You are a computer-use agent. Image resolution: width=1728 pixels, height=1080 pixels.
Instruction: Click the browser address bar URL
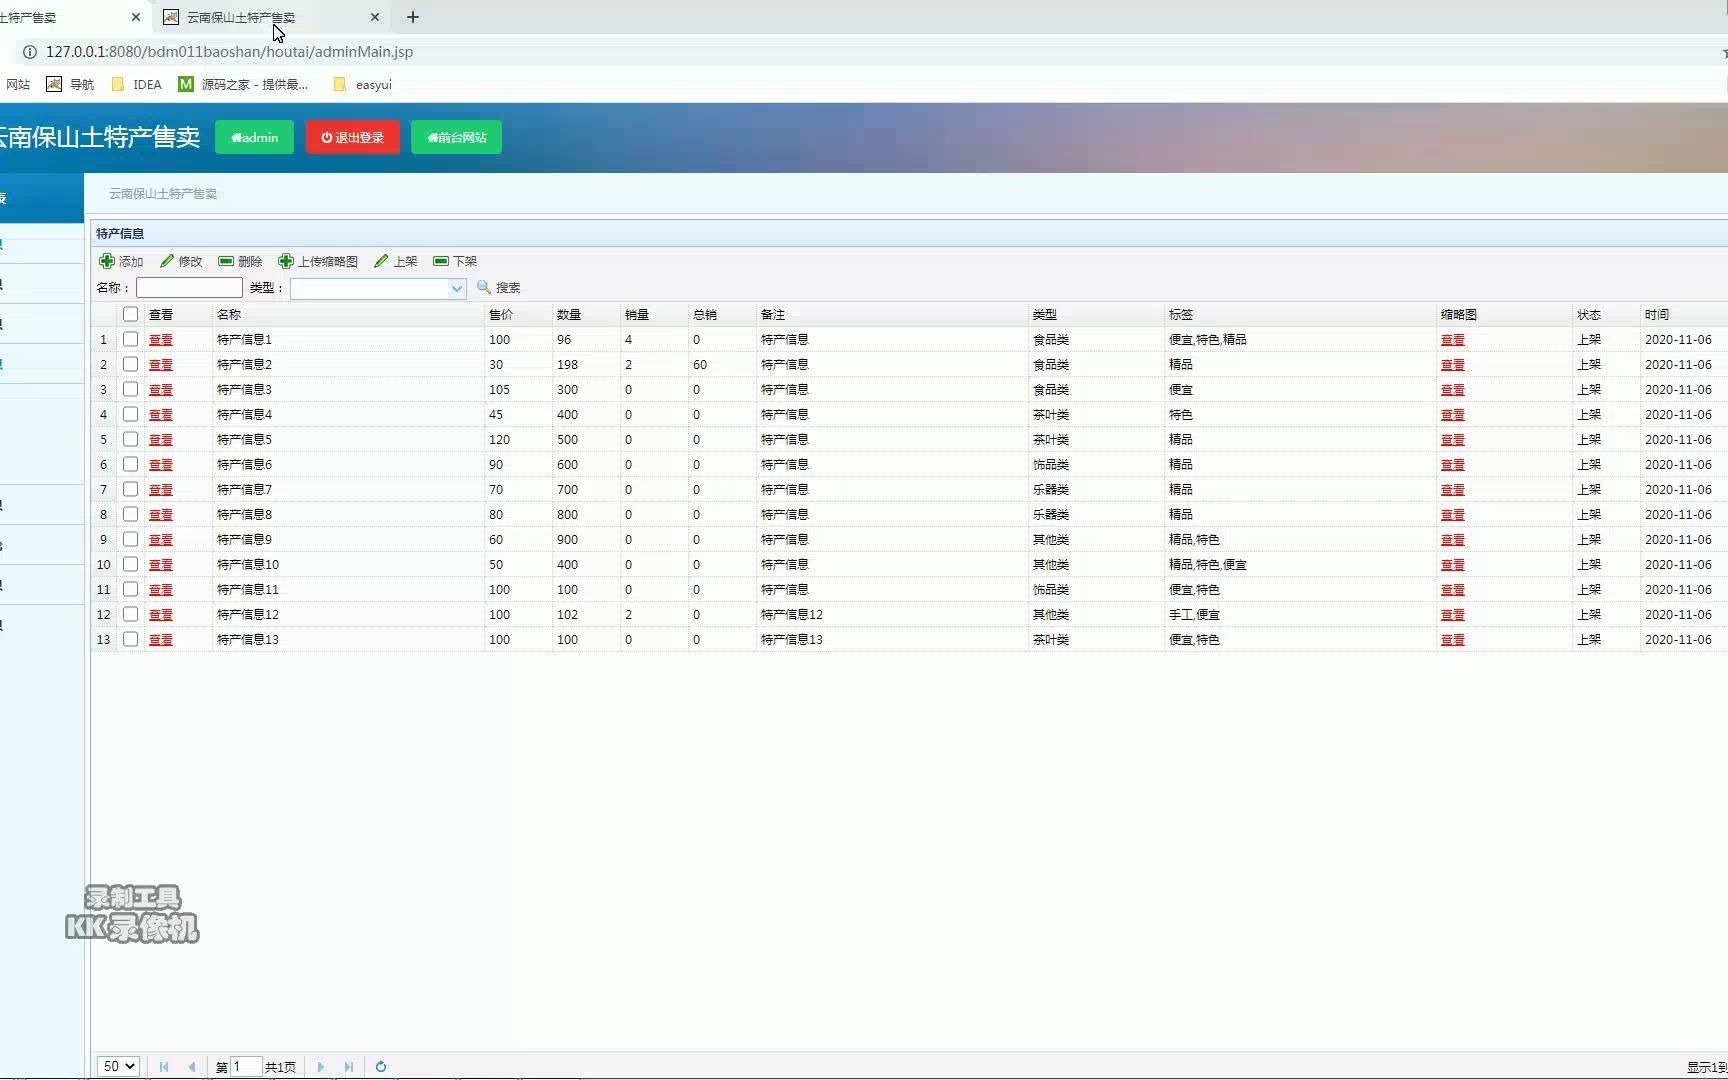[229, 52]
